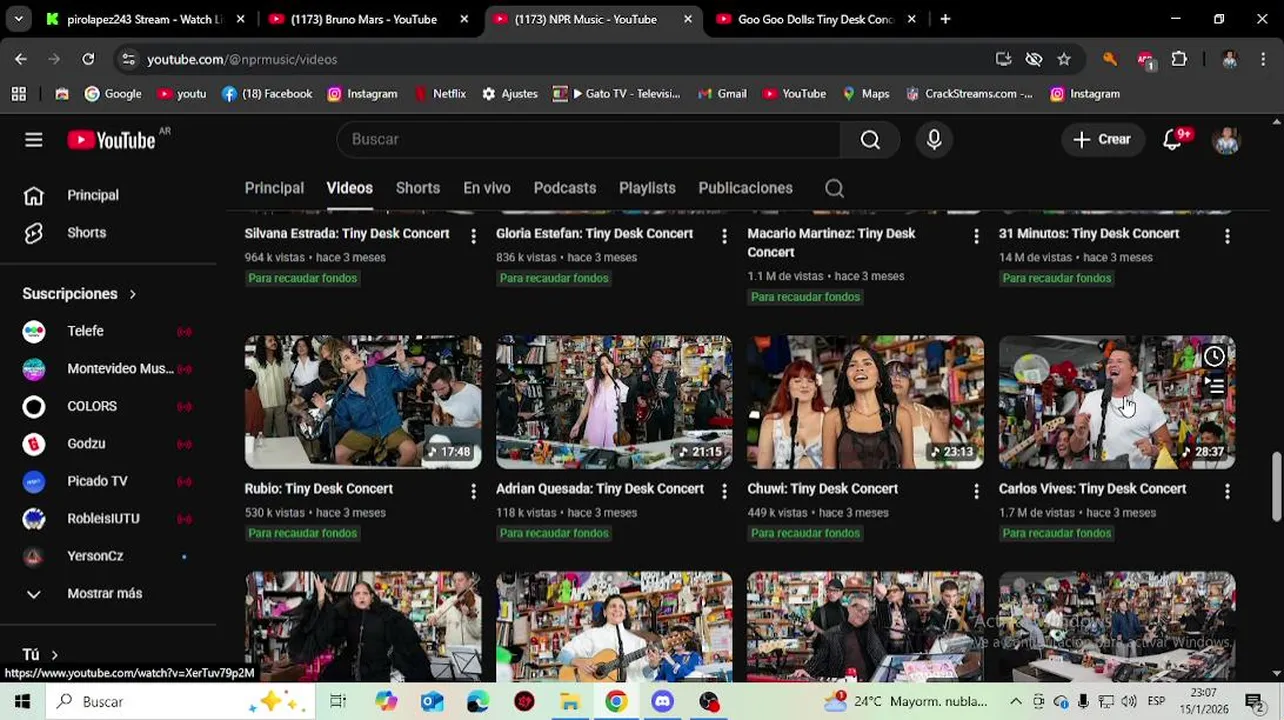Play the Adrian Quesada Tiny Desk thumbnail

coord(614,402)
